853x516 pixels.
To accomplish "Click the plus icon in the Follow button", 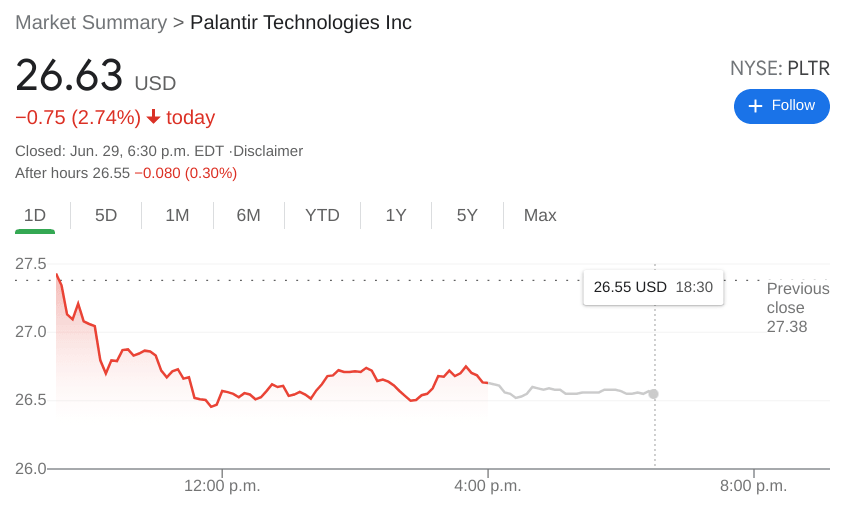I will [x=755, y=106].
